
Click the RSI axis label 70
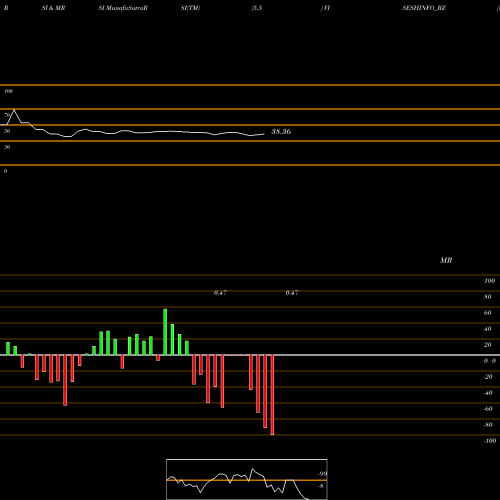[7, 115]
